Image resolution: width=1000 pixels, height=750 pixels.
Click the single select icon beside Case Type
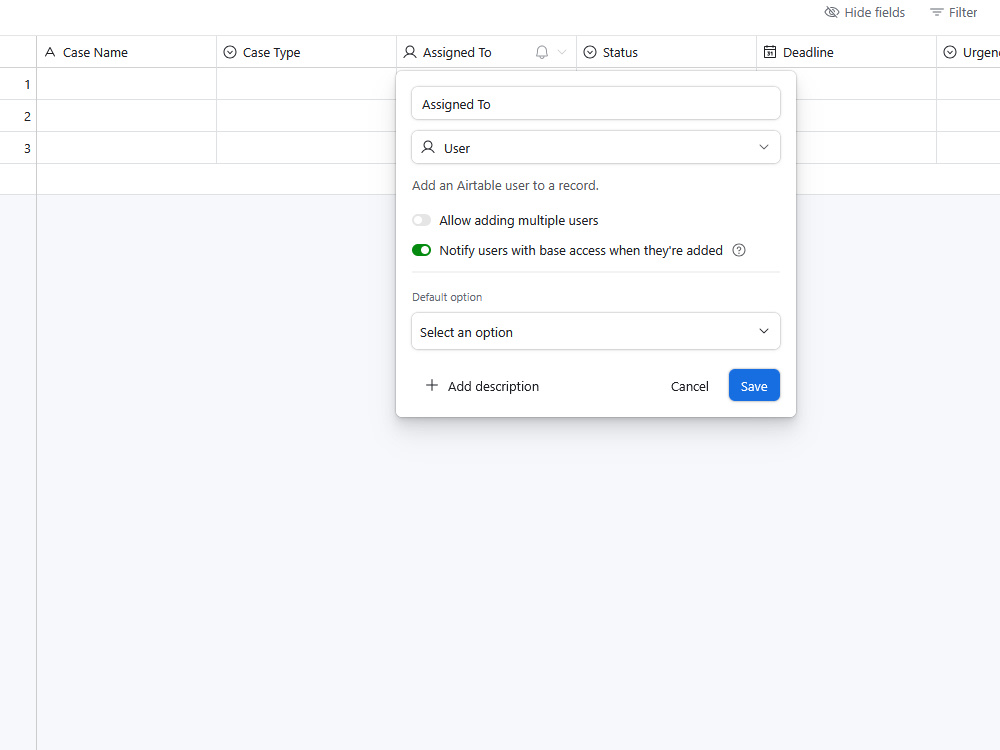(x=230, y=52)
